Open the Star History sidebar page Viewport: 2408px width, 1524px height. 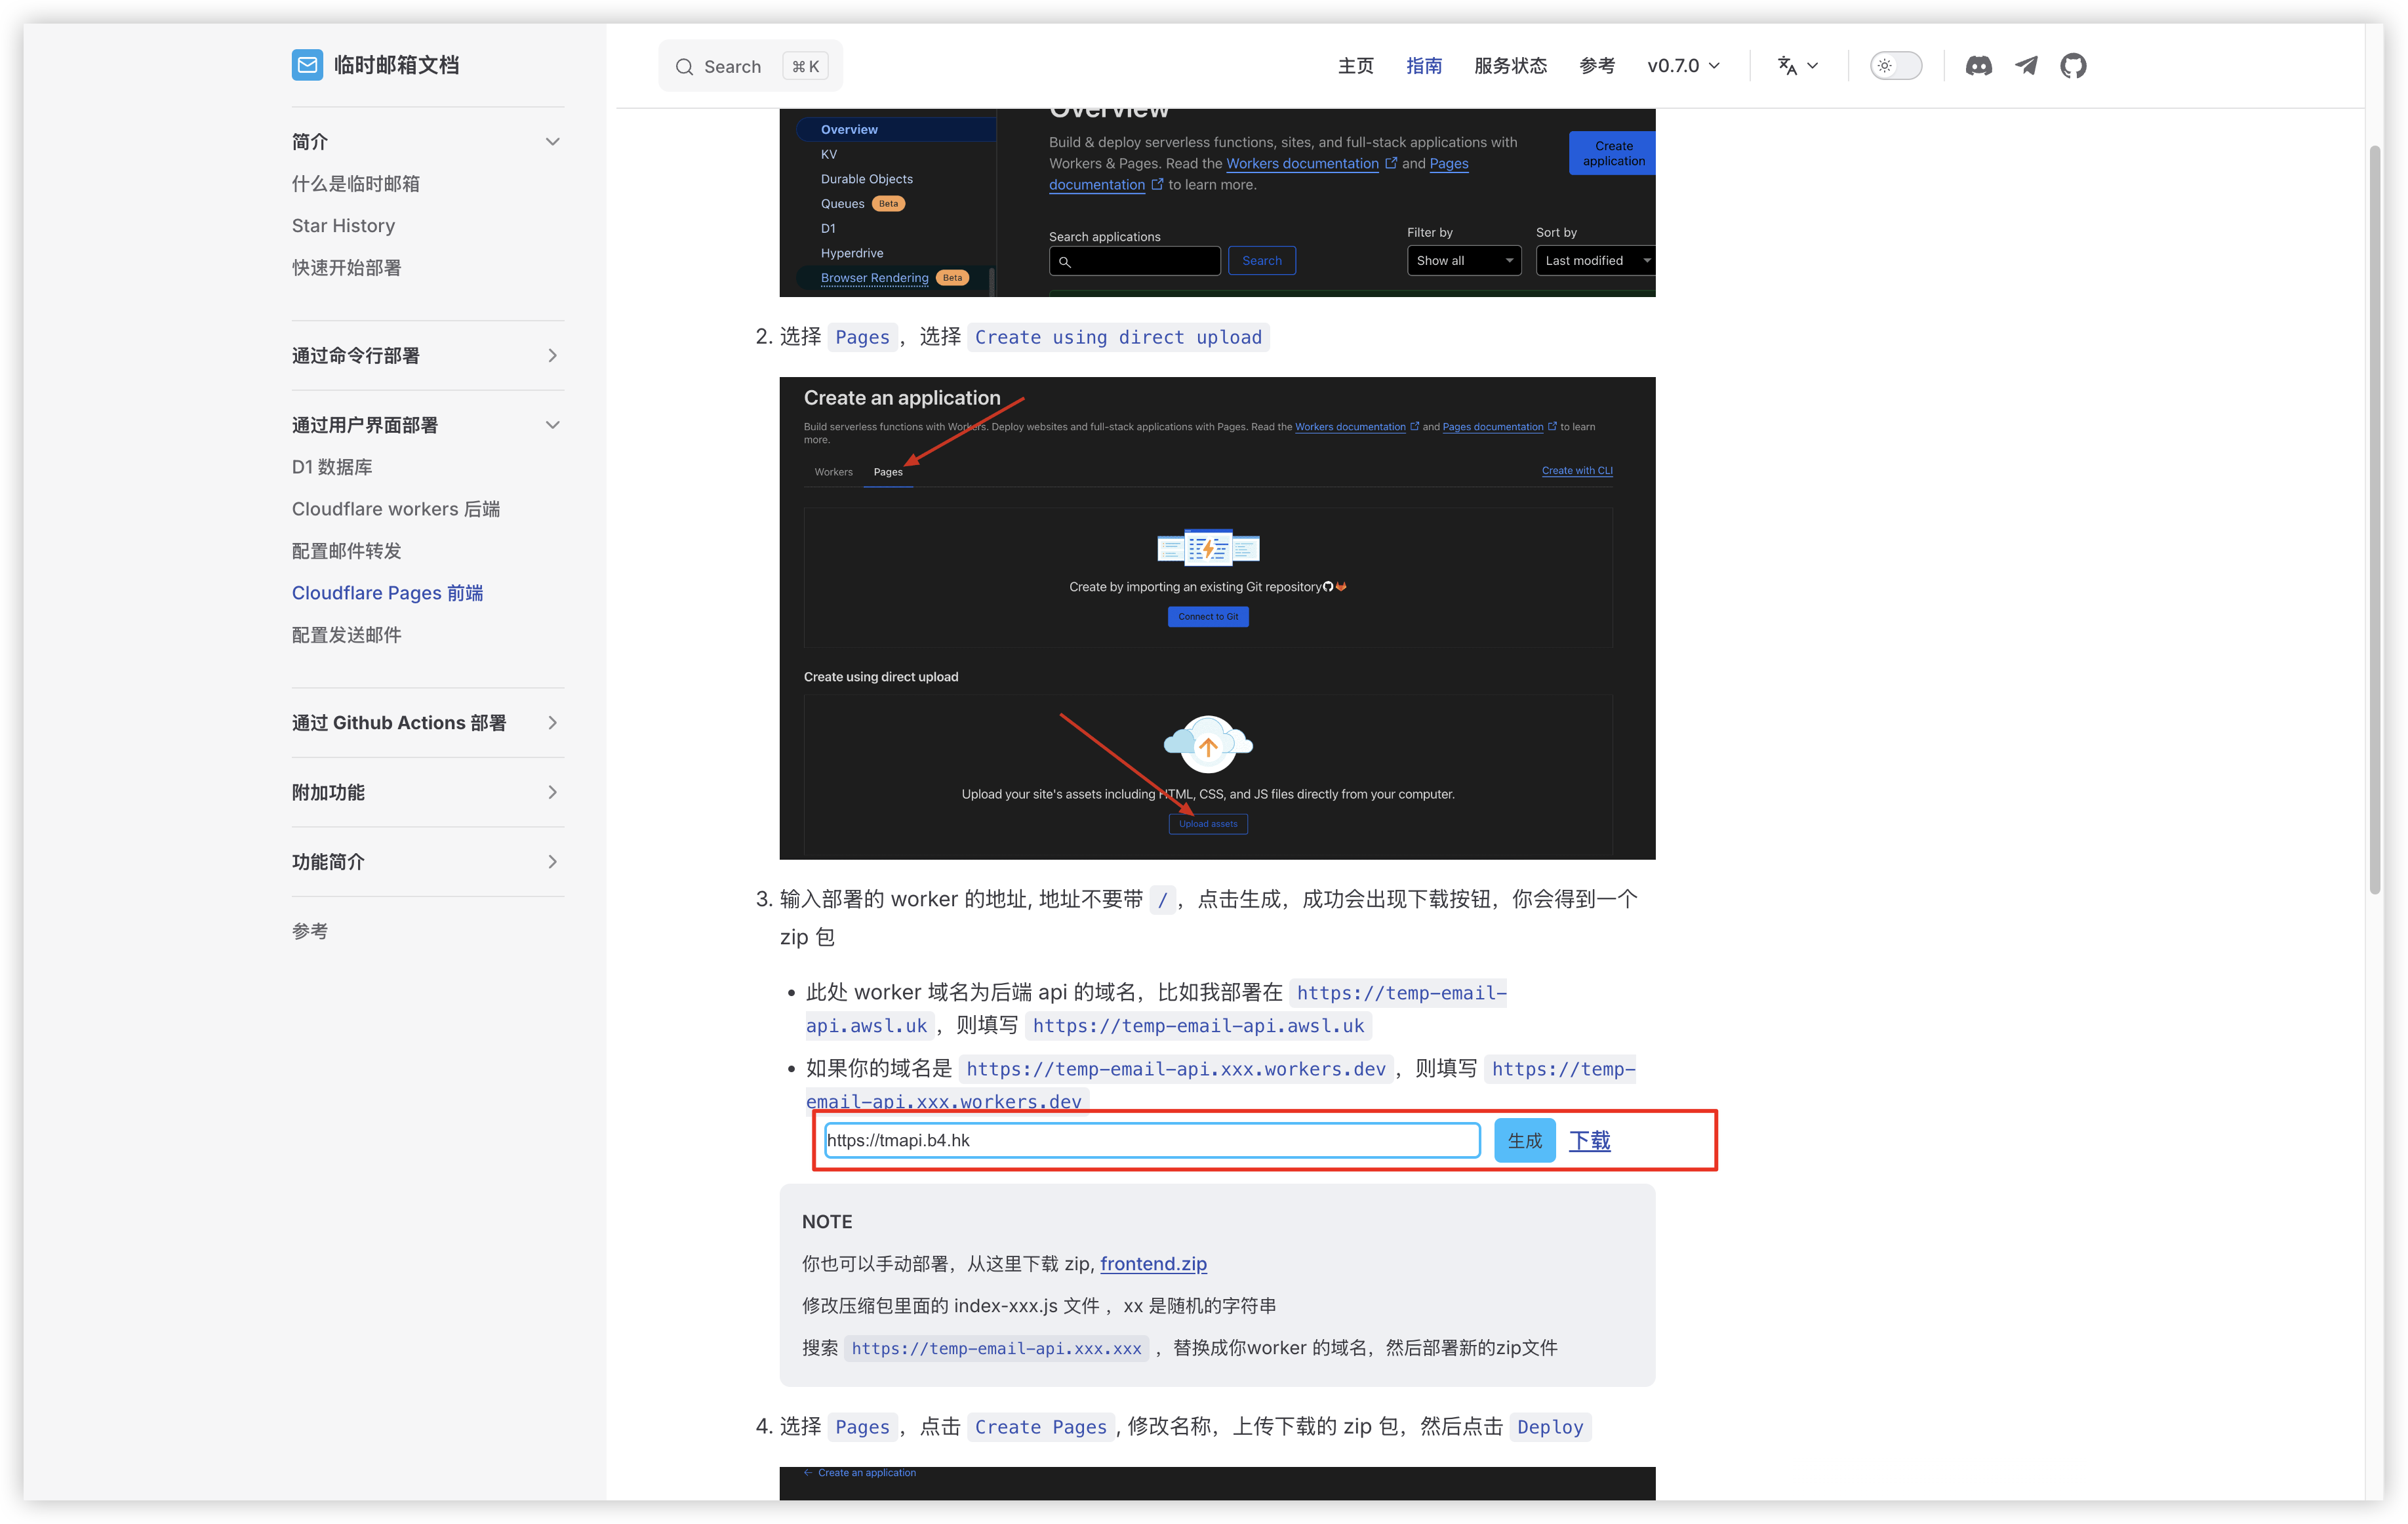click(343, 225)
